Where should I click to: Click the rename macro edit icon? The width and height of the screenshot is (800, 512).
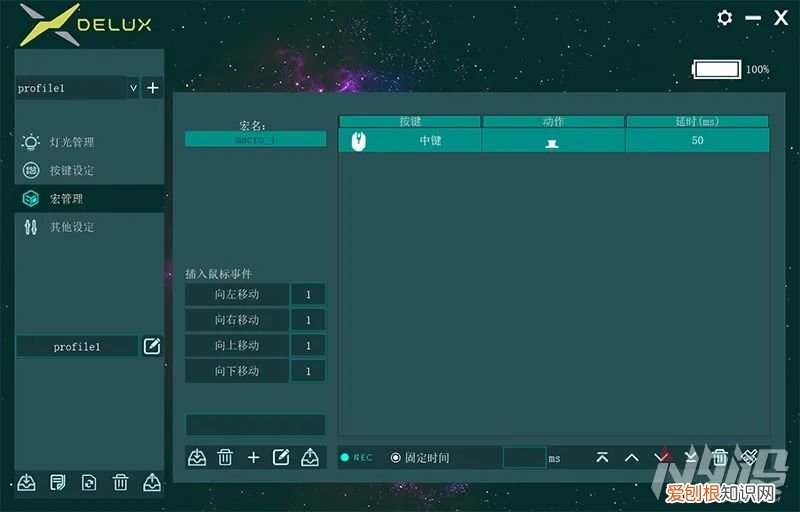point(281,457)
